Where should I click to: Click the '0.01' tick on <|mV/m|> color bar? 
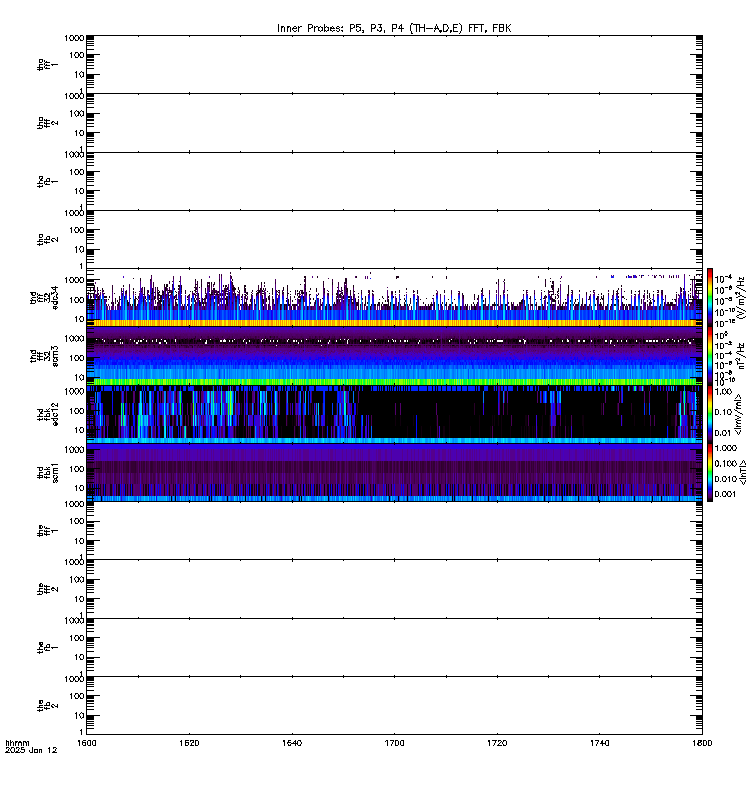723,433
